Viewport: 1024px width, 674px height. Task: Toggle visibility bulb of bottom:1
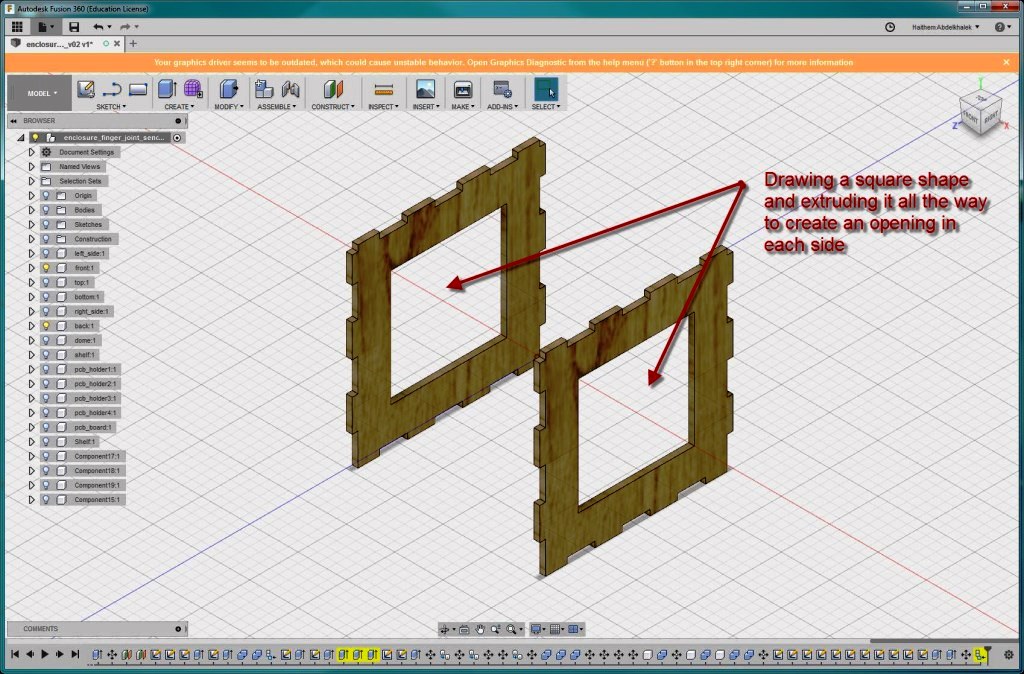(46, 297)
